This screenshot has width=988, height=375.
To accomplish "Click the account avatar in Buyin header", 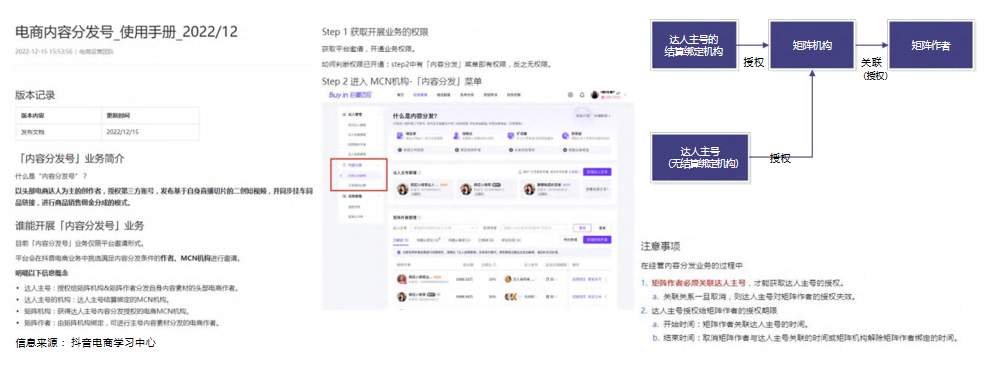I will [x=595, y=95].
